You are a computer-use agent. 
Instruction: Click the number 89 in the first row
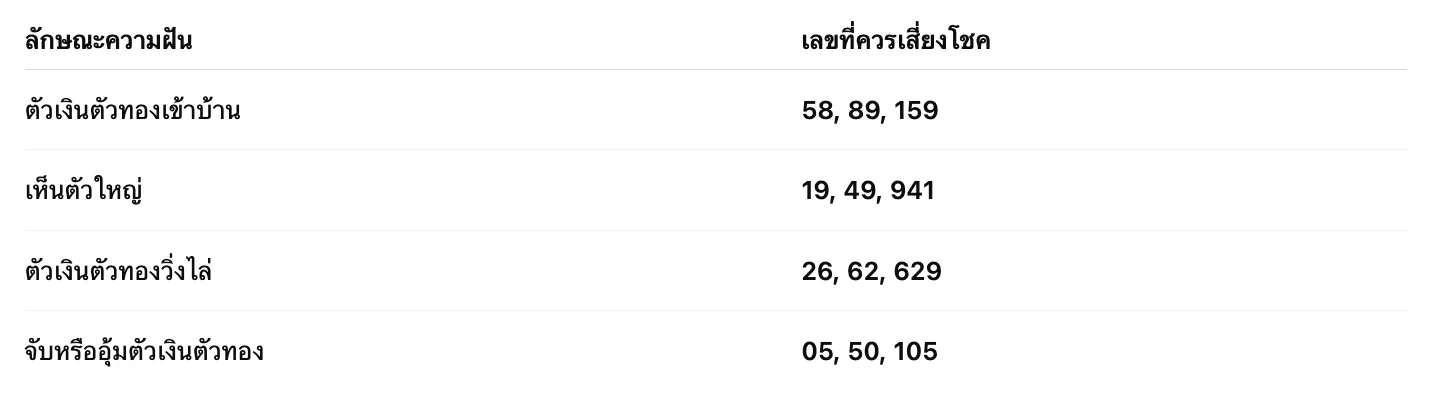point(863,110)
